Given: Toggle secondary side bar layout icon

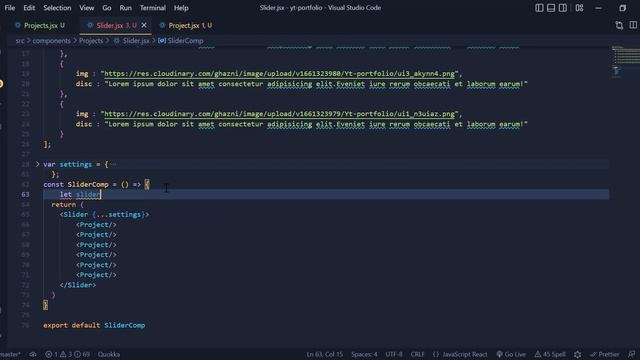Looking at the screenshot, I should 562,8.
